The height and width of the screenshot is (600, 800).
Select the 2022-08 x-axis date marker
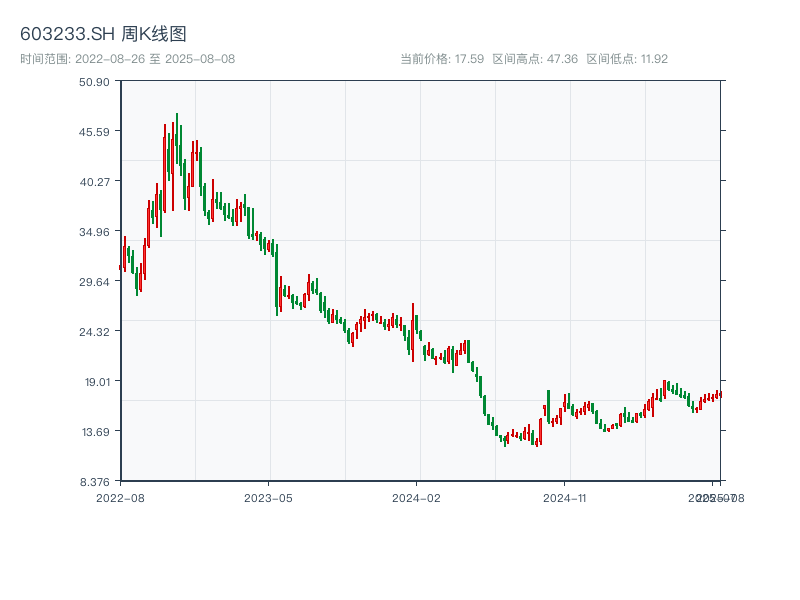[x=120, y=497]
